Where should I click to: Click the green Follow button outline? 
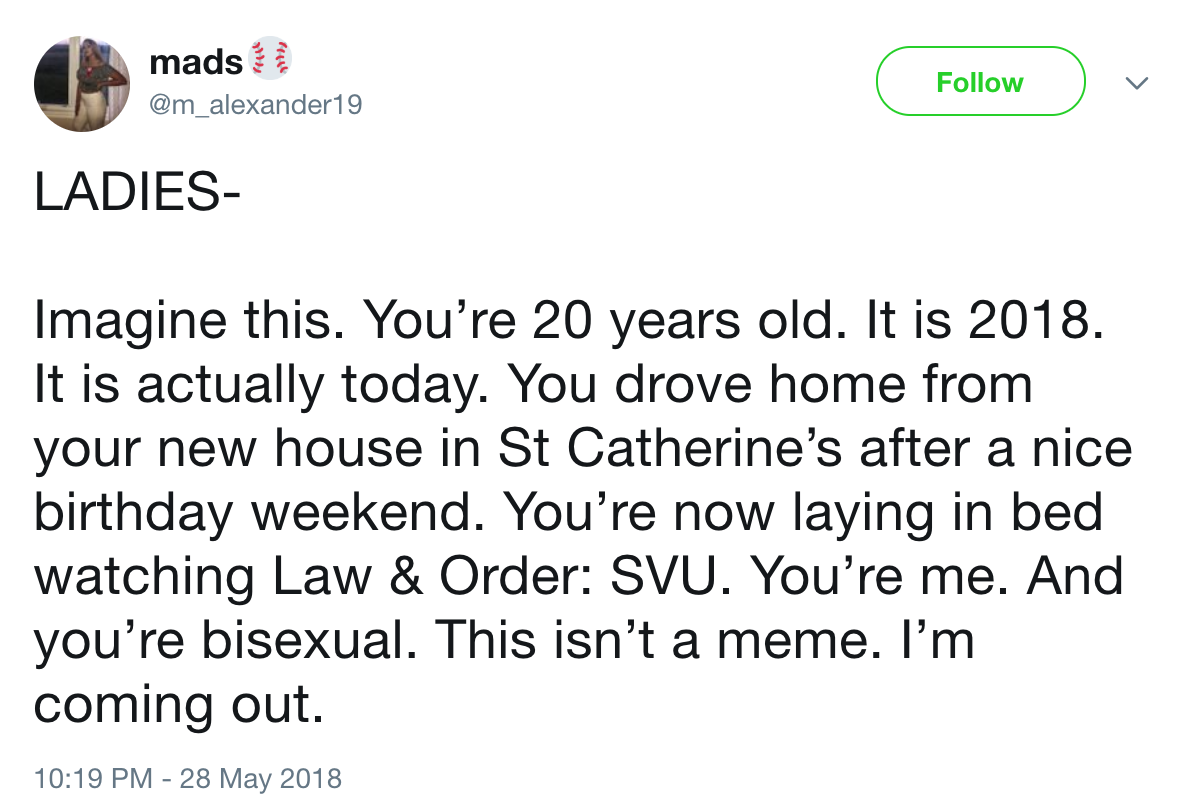pyautogui.click(x=980, y=81)
